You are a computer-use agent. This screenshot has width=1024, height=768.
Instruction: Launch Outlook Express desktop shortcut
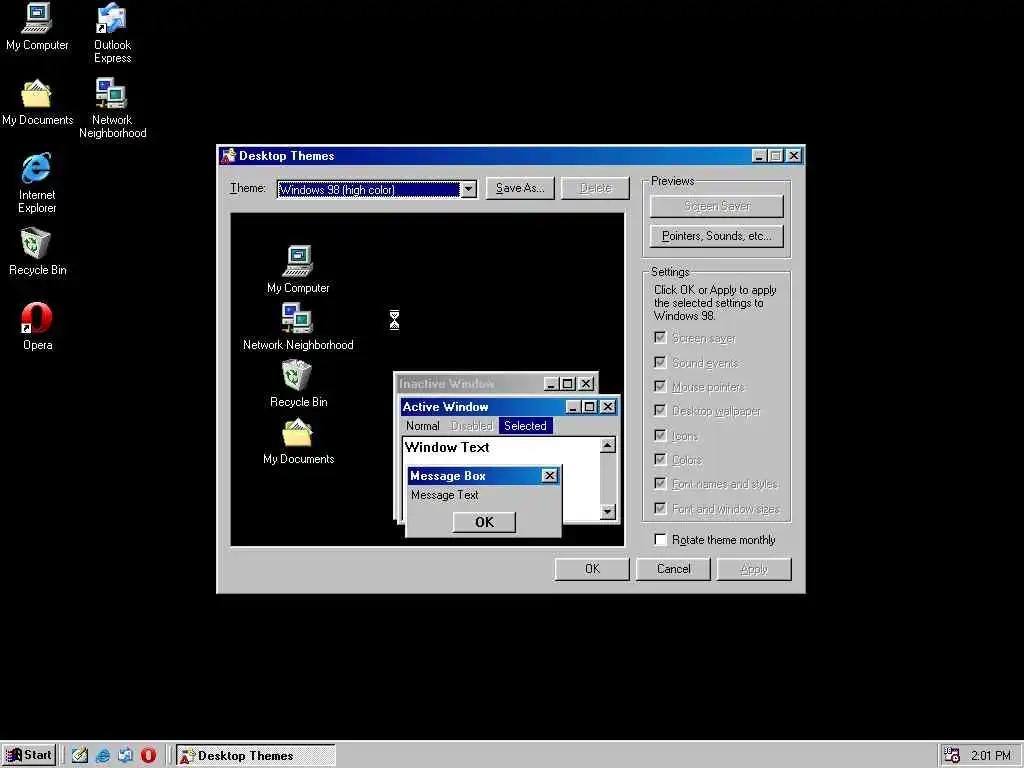point(112,33)
